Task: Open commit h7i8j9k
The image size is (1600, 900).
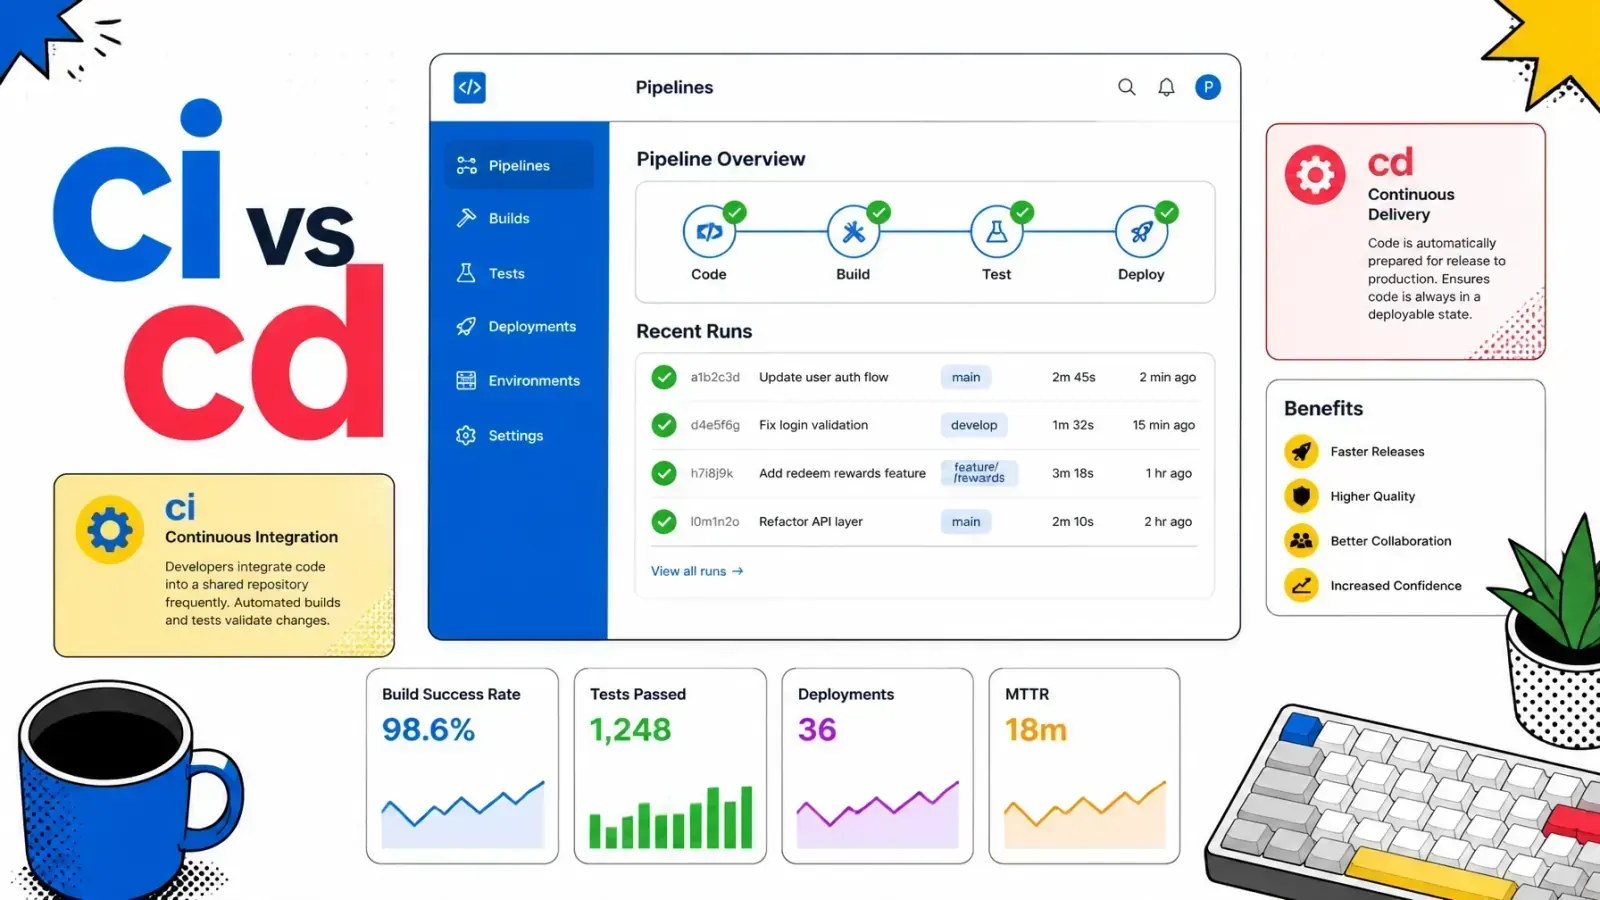Action: 712,473
